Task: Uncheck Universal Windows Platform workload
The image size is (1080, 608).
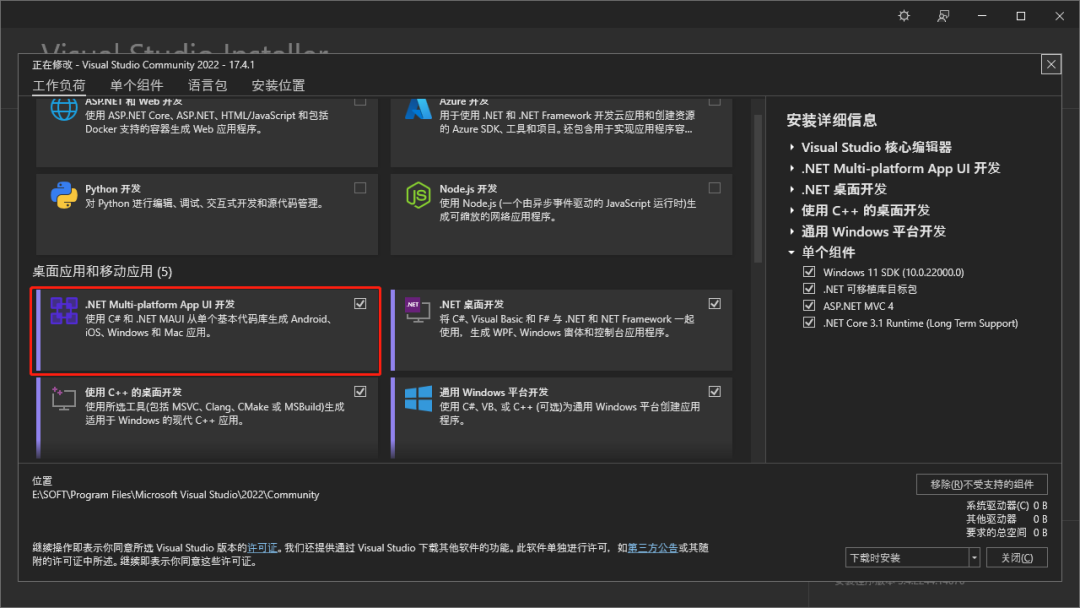Action: (715, 391)
